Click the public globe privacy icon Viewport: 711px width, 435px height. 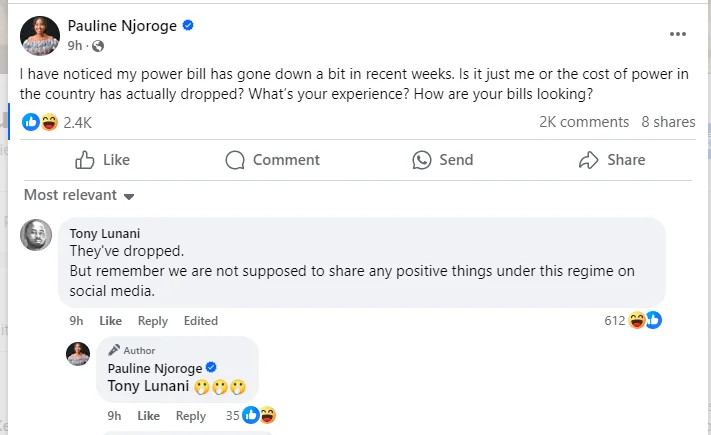(x=98, y=46)
